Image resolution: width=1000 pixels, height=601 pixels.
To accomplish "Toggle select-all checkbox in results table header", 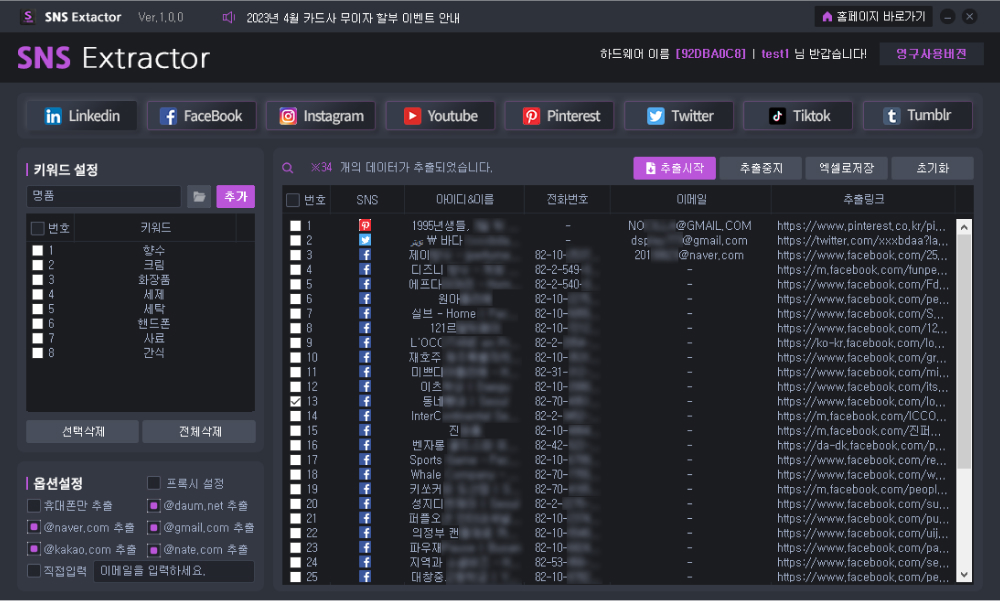I will pos(293,200).
